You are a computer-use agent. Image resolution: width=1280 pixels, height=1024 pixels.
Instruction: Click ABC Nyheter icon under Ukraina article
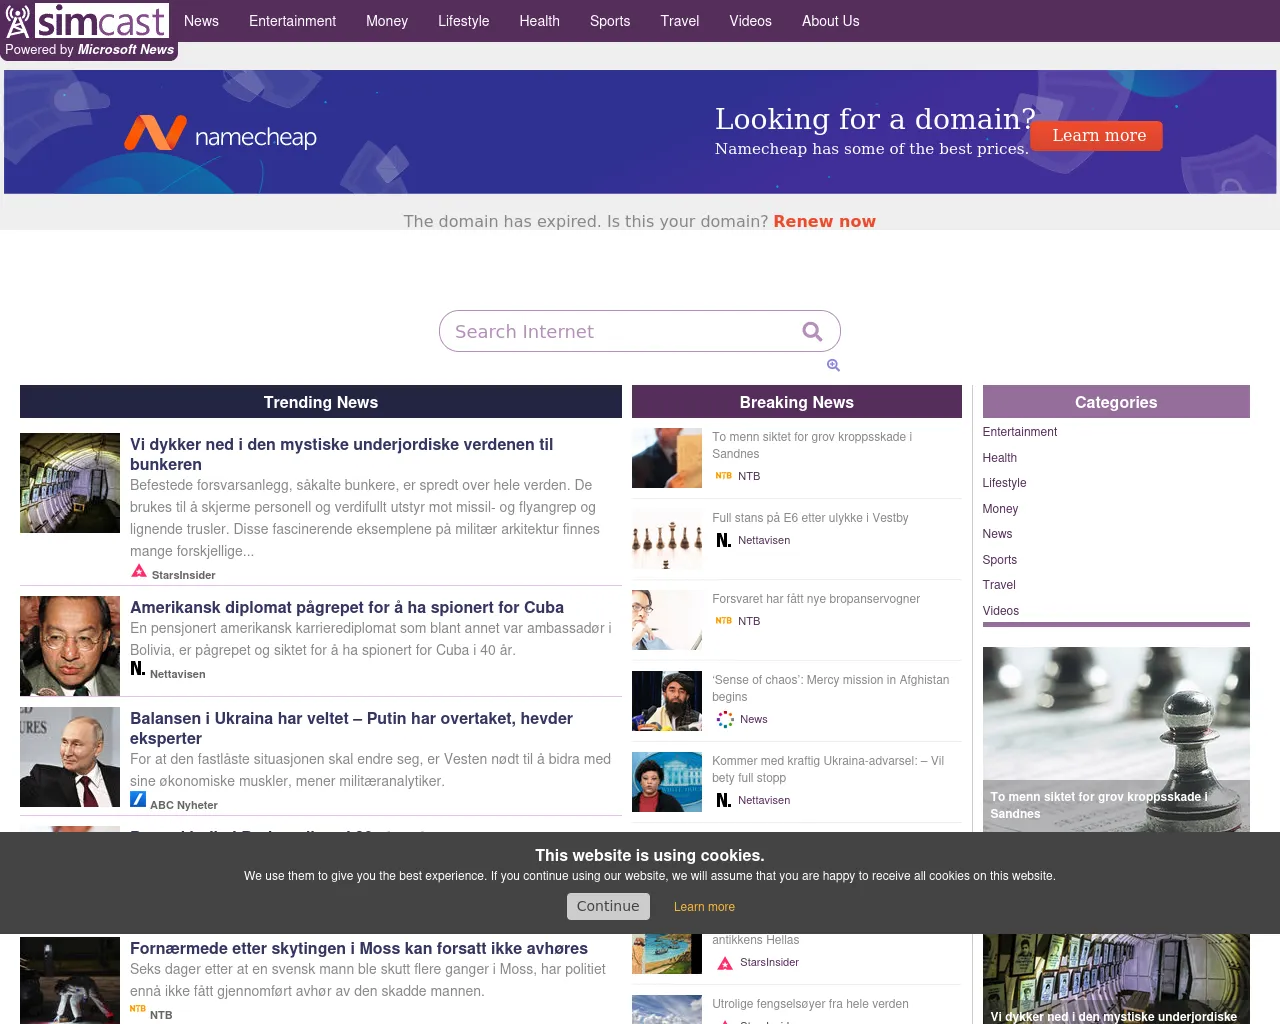click(138, 799)
